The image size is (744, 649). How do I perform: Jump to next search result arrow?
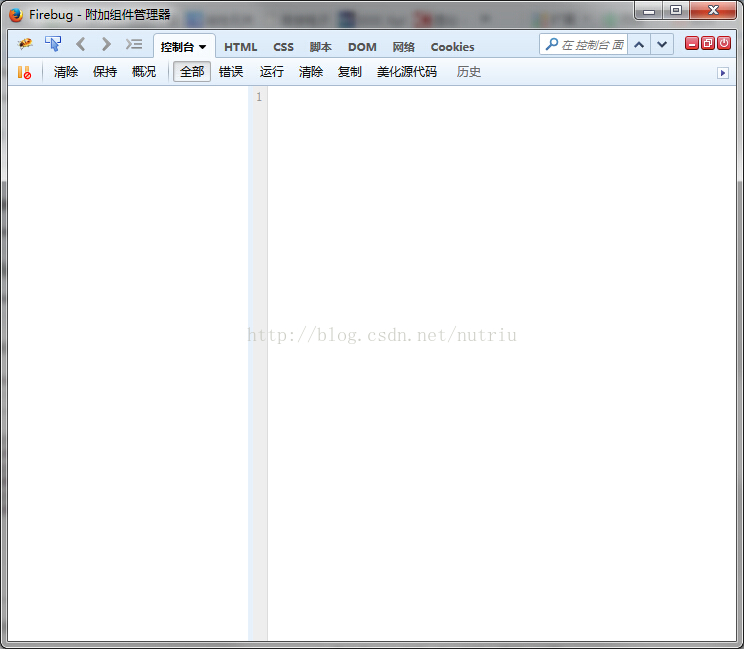pos(662,45)
